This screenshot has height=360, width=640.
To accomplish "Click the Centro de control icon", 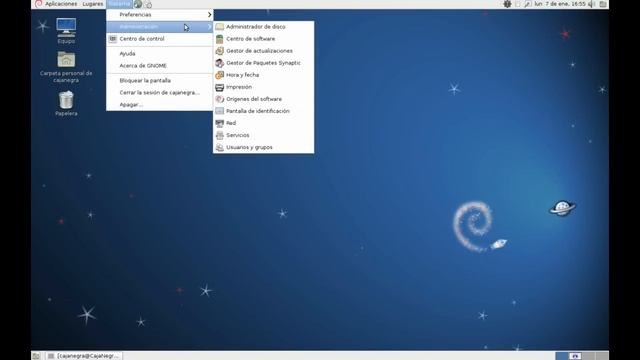I will pos(113,39).
